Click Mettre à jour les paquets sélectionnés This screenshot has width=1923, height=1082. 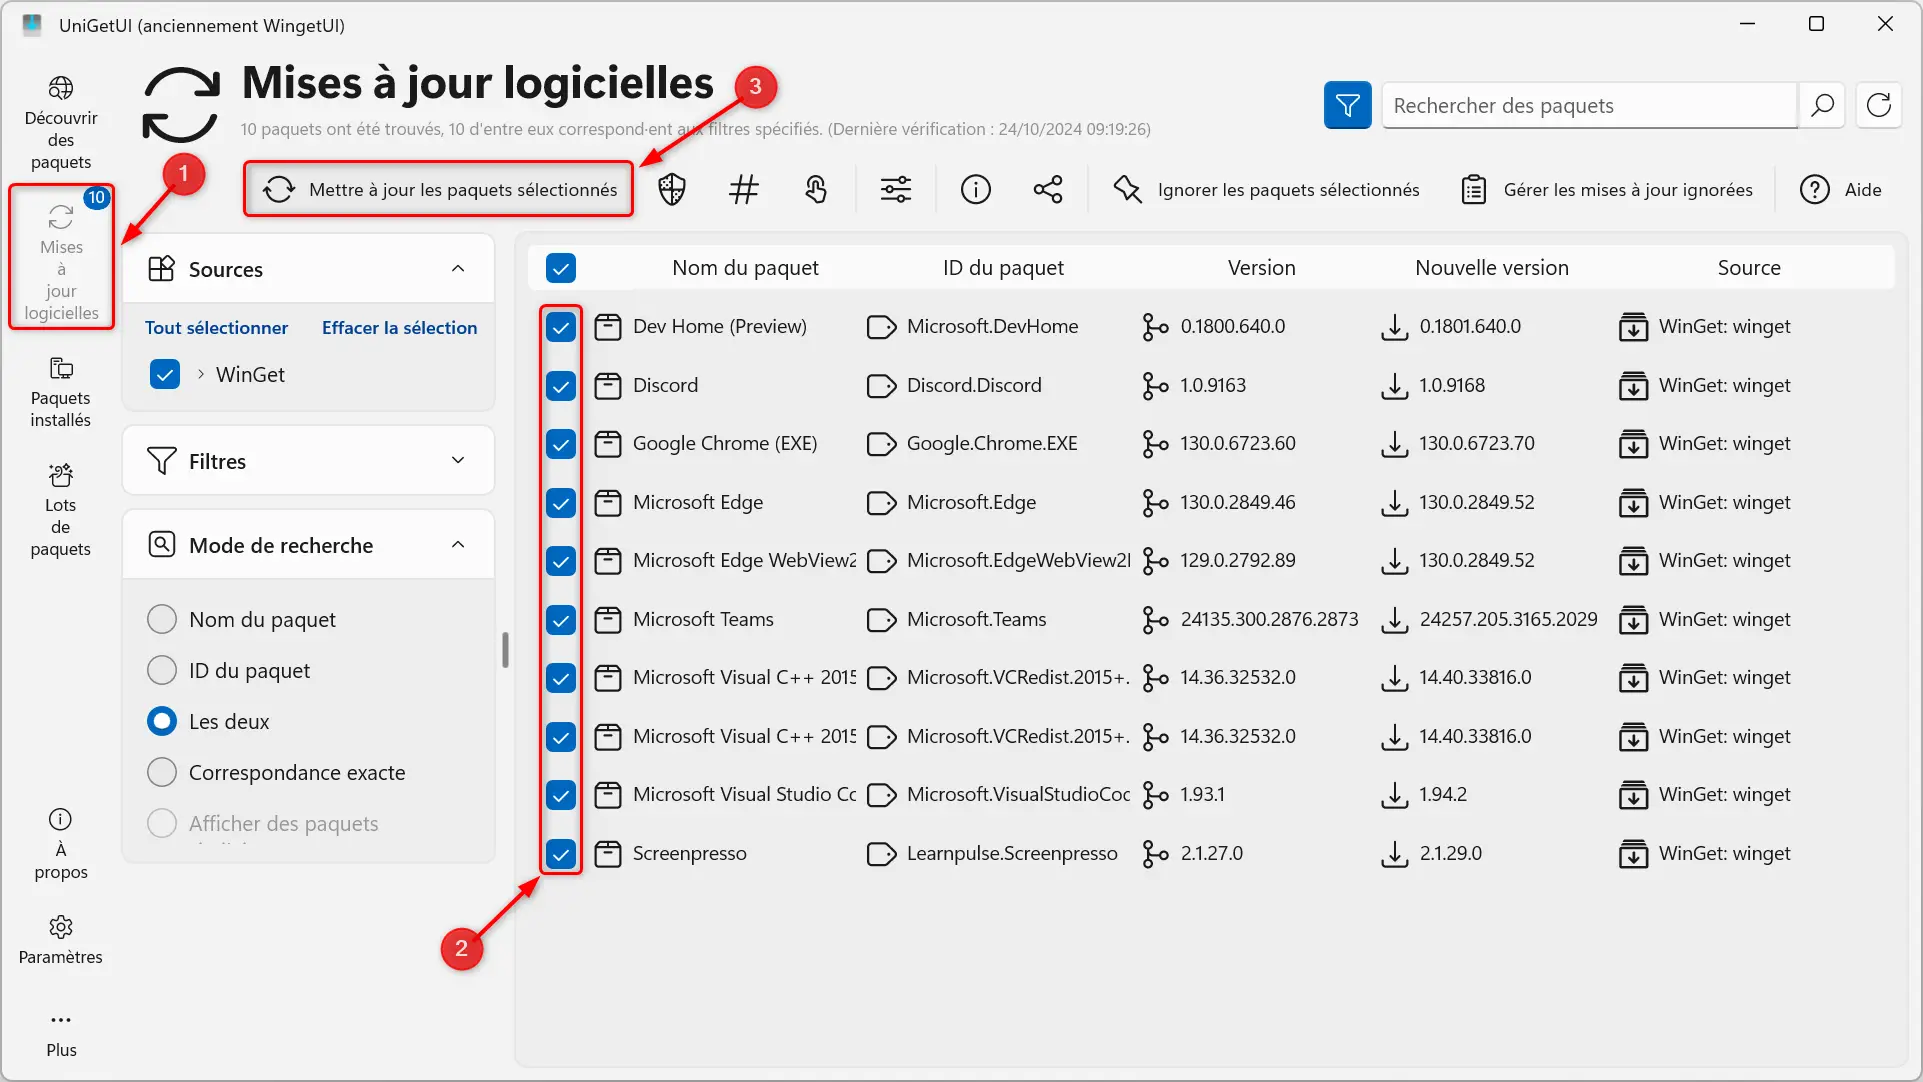[x=440, y=189]
